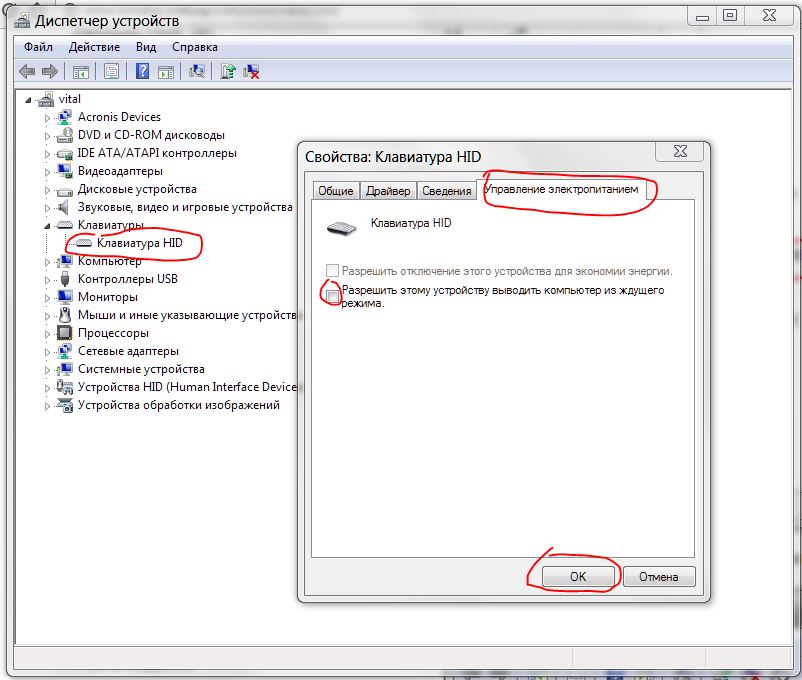Click the DVD and CD-ROM drive icon
The image size is (802, 680).
(65, 135)
